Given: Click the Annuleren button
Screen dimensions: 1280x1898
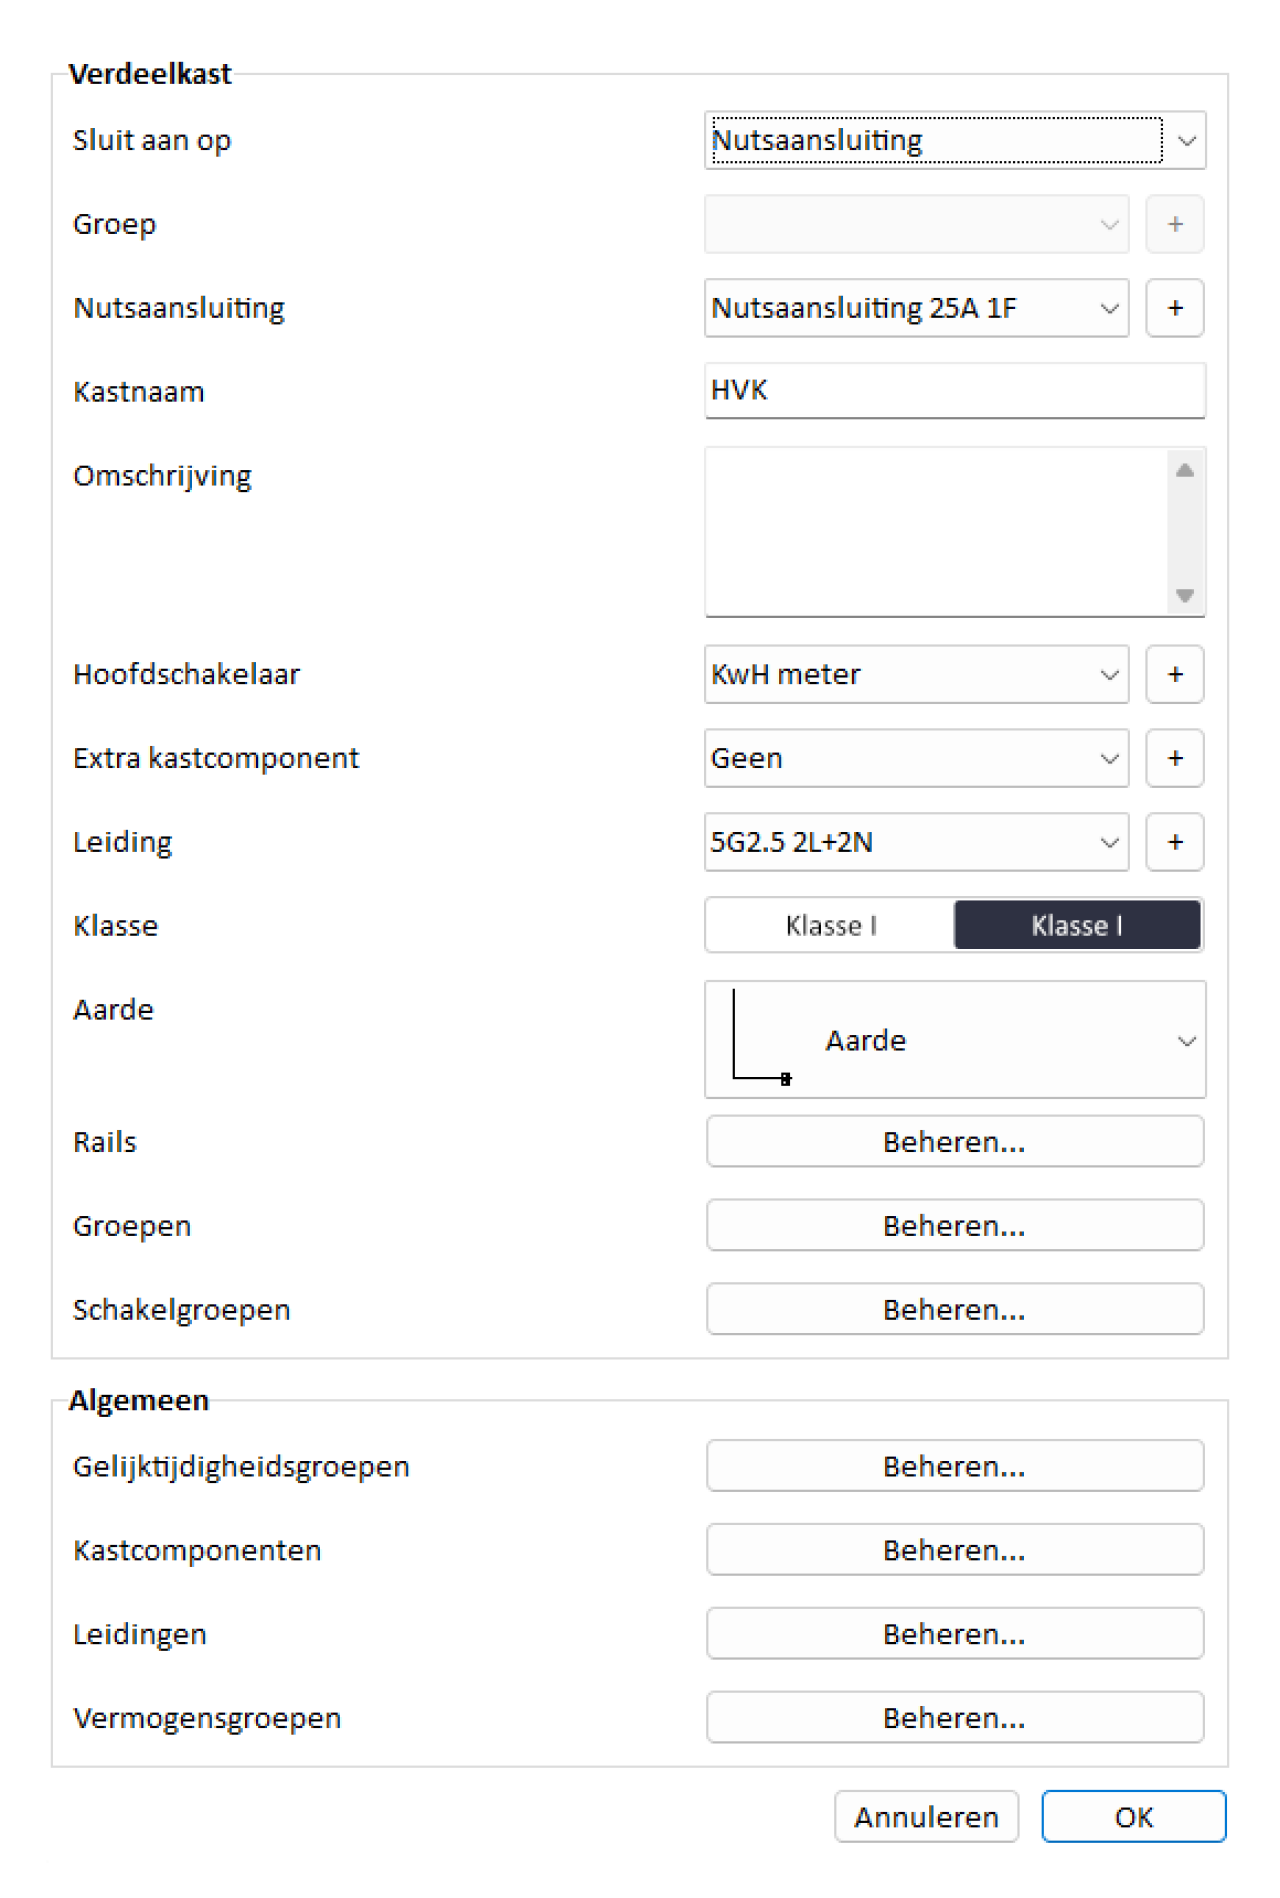Looking at the screenshot, I should (x=926, y=1817).
